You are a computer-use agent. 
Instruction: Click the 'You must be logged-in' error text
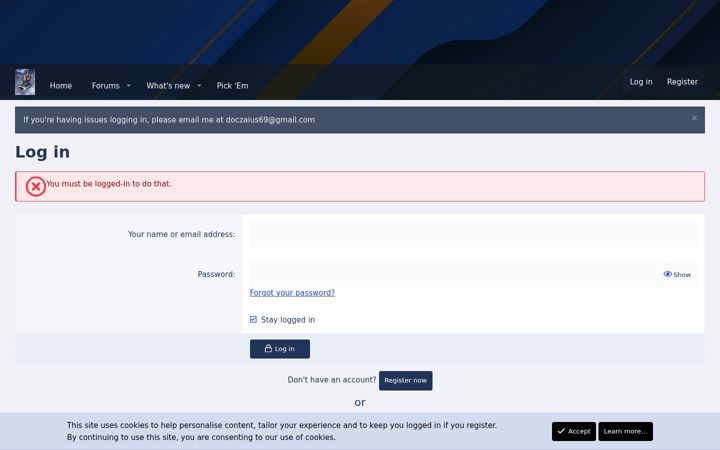pyautogui.click(x=109, y=184)
